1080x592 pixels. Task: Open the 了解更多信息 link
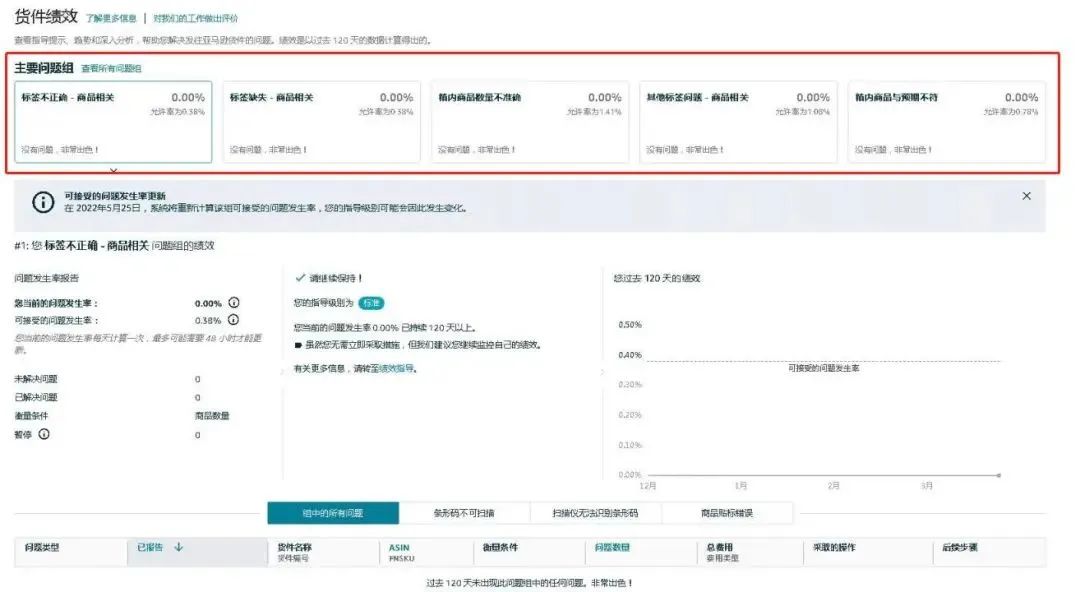coord(114,17)
